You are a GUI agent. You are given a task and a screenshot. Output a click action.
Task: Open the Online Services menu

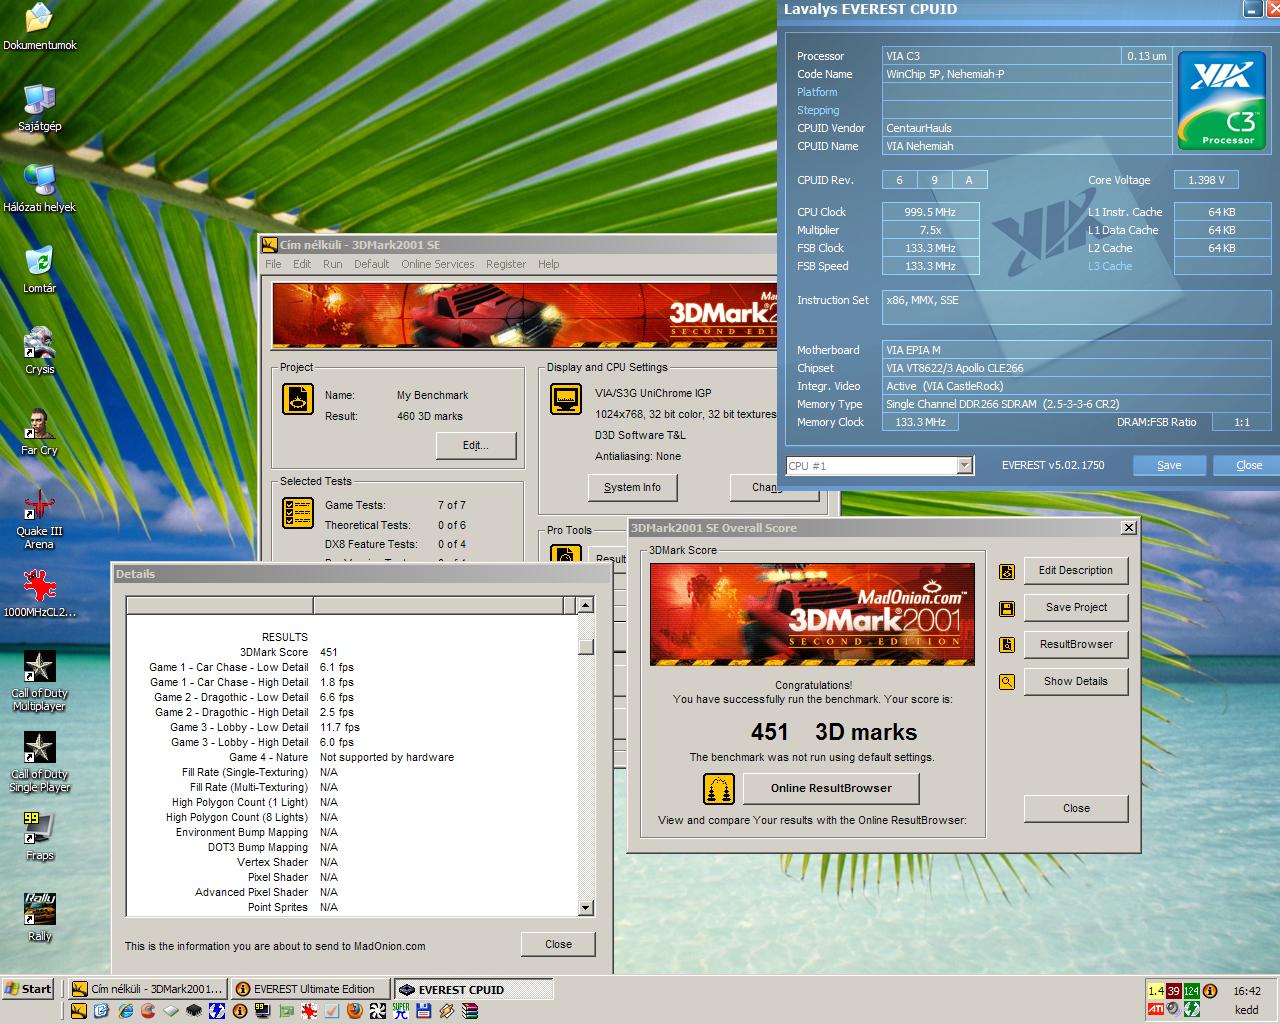(x=438, y=264)
